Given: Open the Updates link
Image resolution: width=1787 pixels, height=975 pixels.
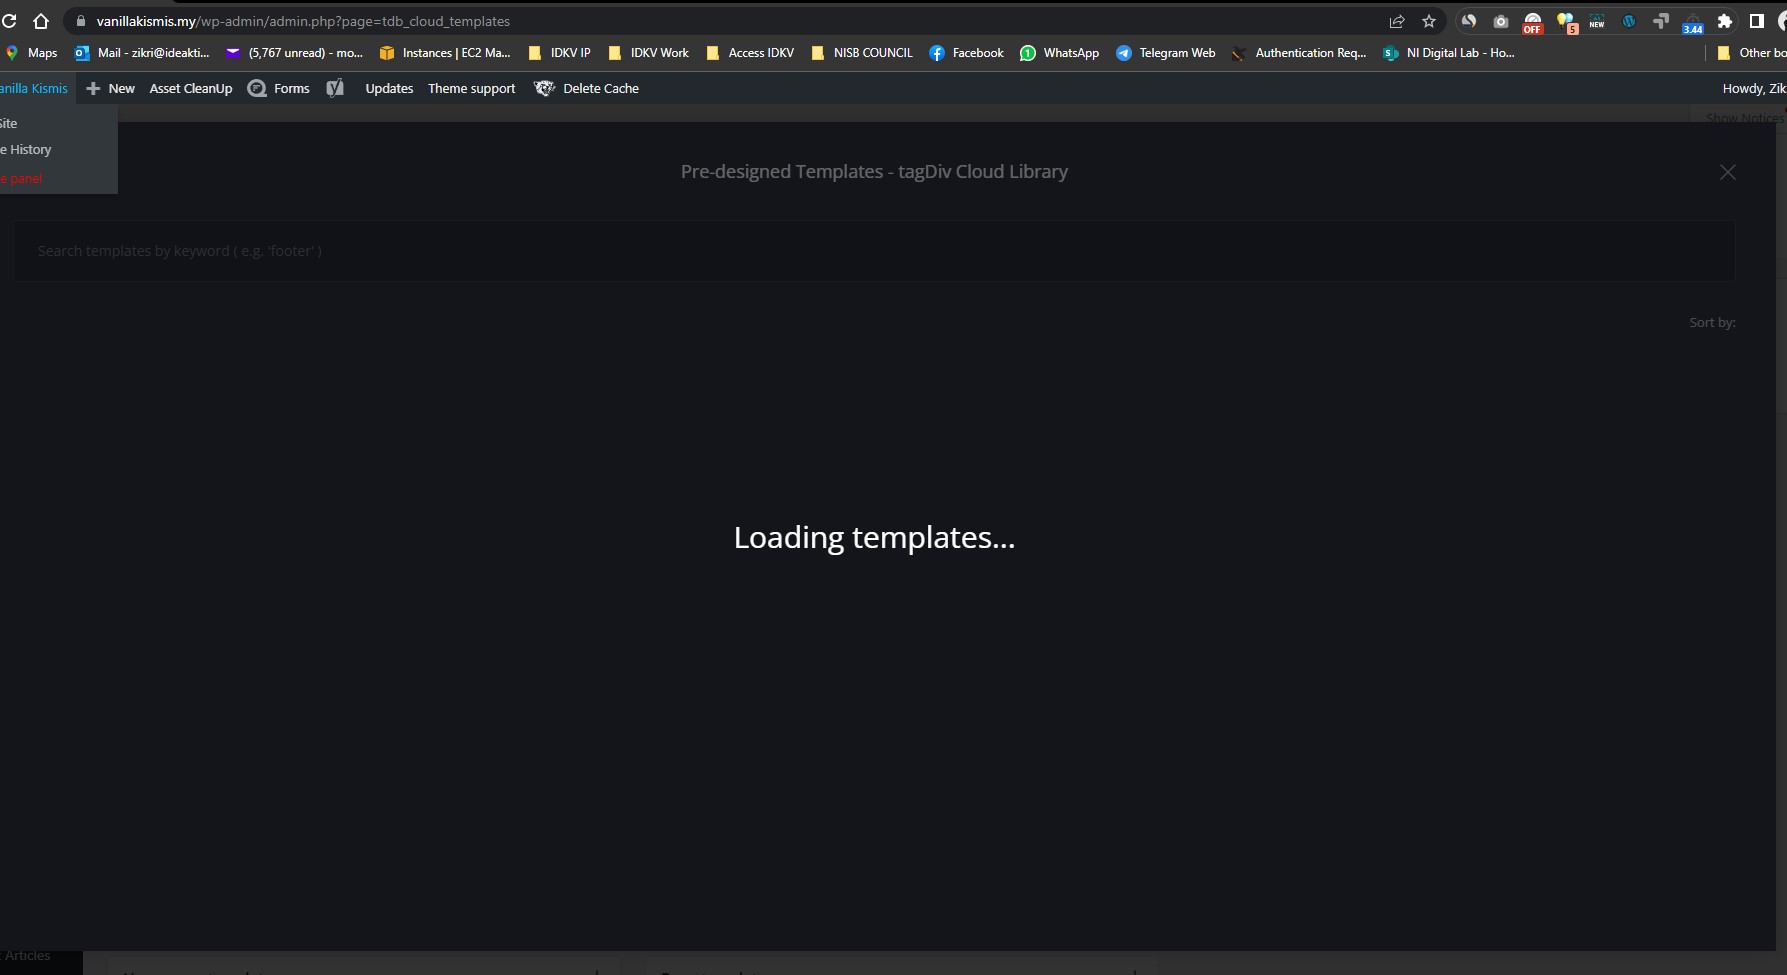Looking at the screenshot, I should [389, 88].
